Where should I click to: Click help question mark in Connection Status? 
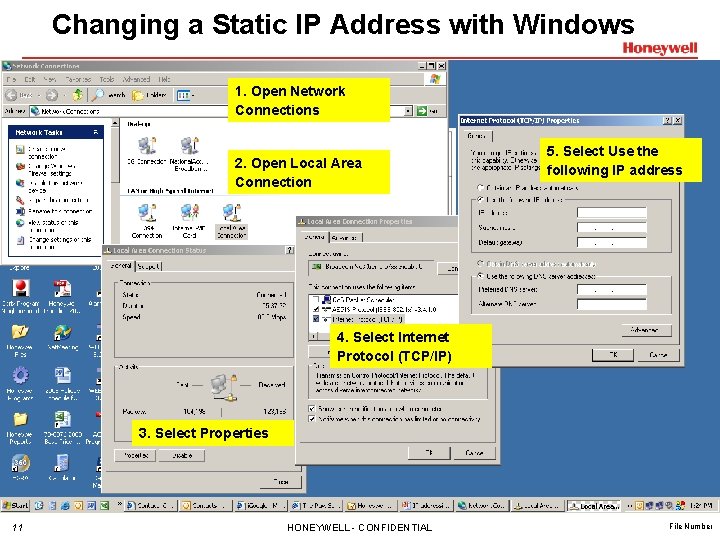click(x=289, y=250)
